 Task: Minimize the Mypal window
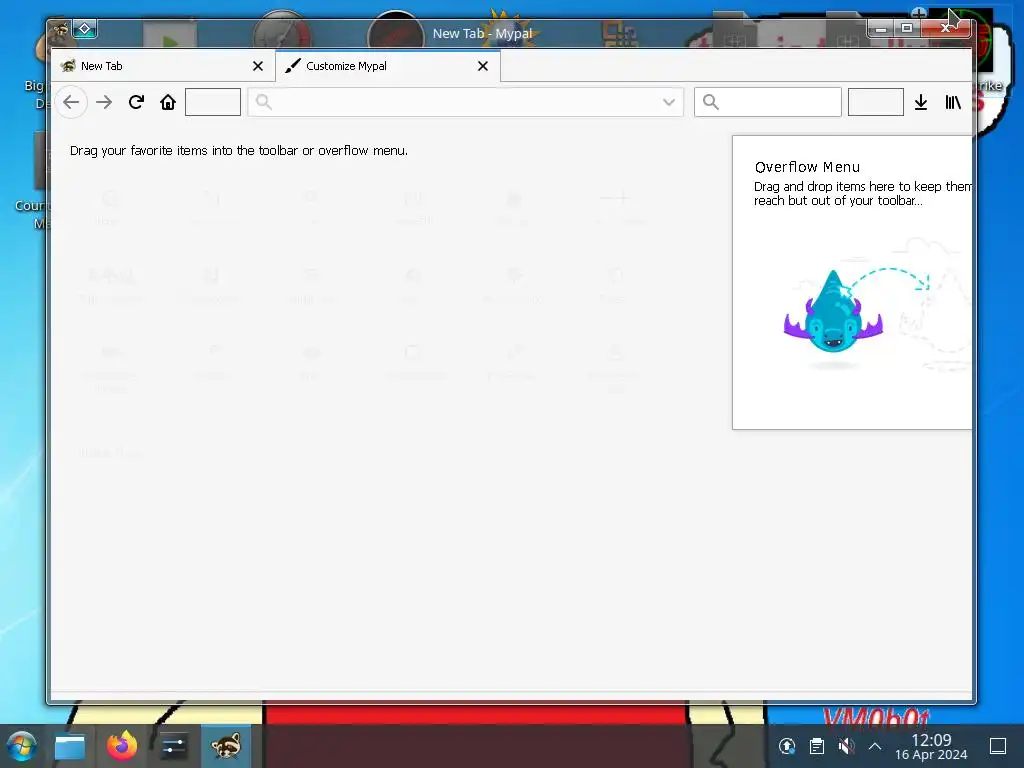tap(881, 28)
